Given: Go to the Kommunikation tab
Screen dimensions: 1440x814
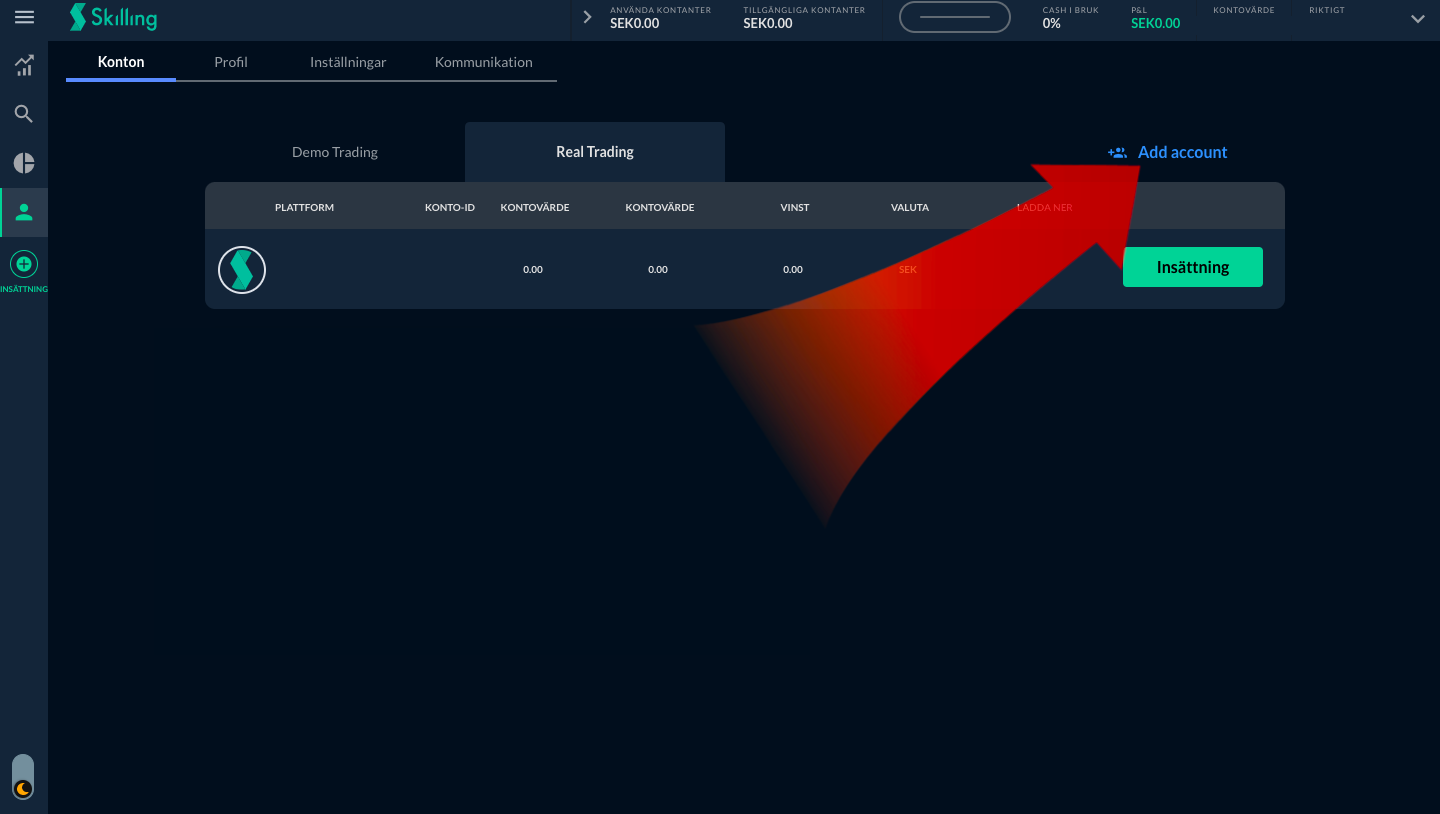Looking at the screenshot, I should 483,62.
